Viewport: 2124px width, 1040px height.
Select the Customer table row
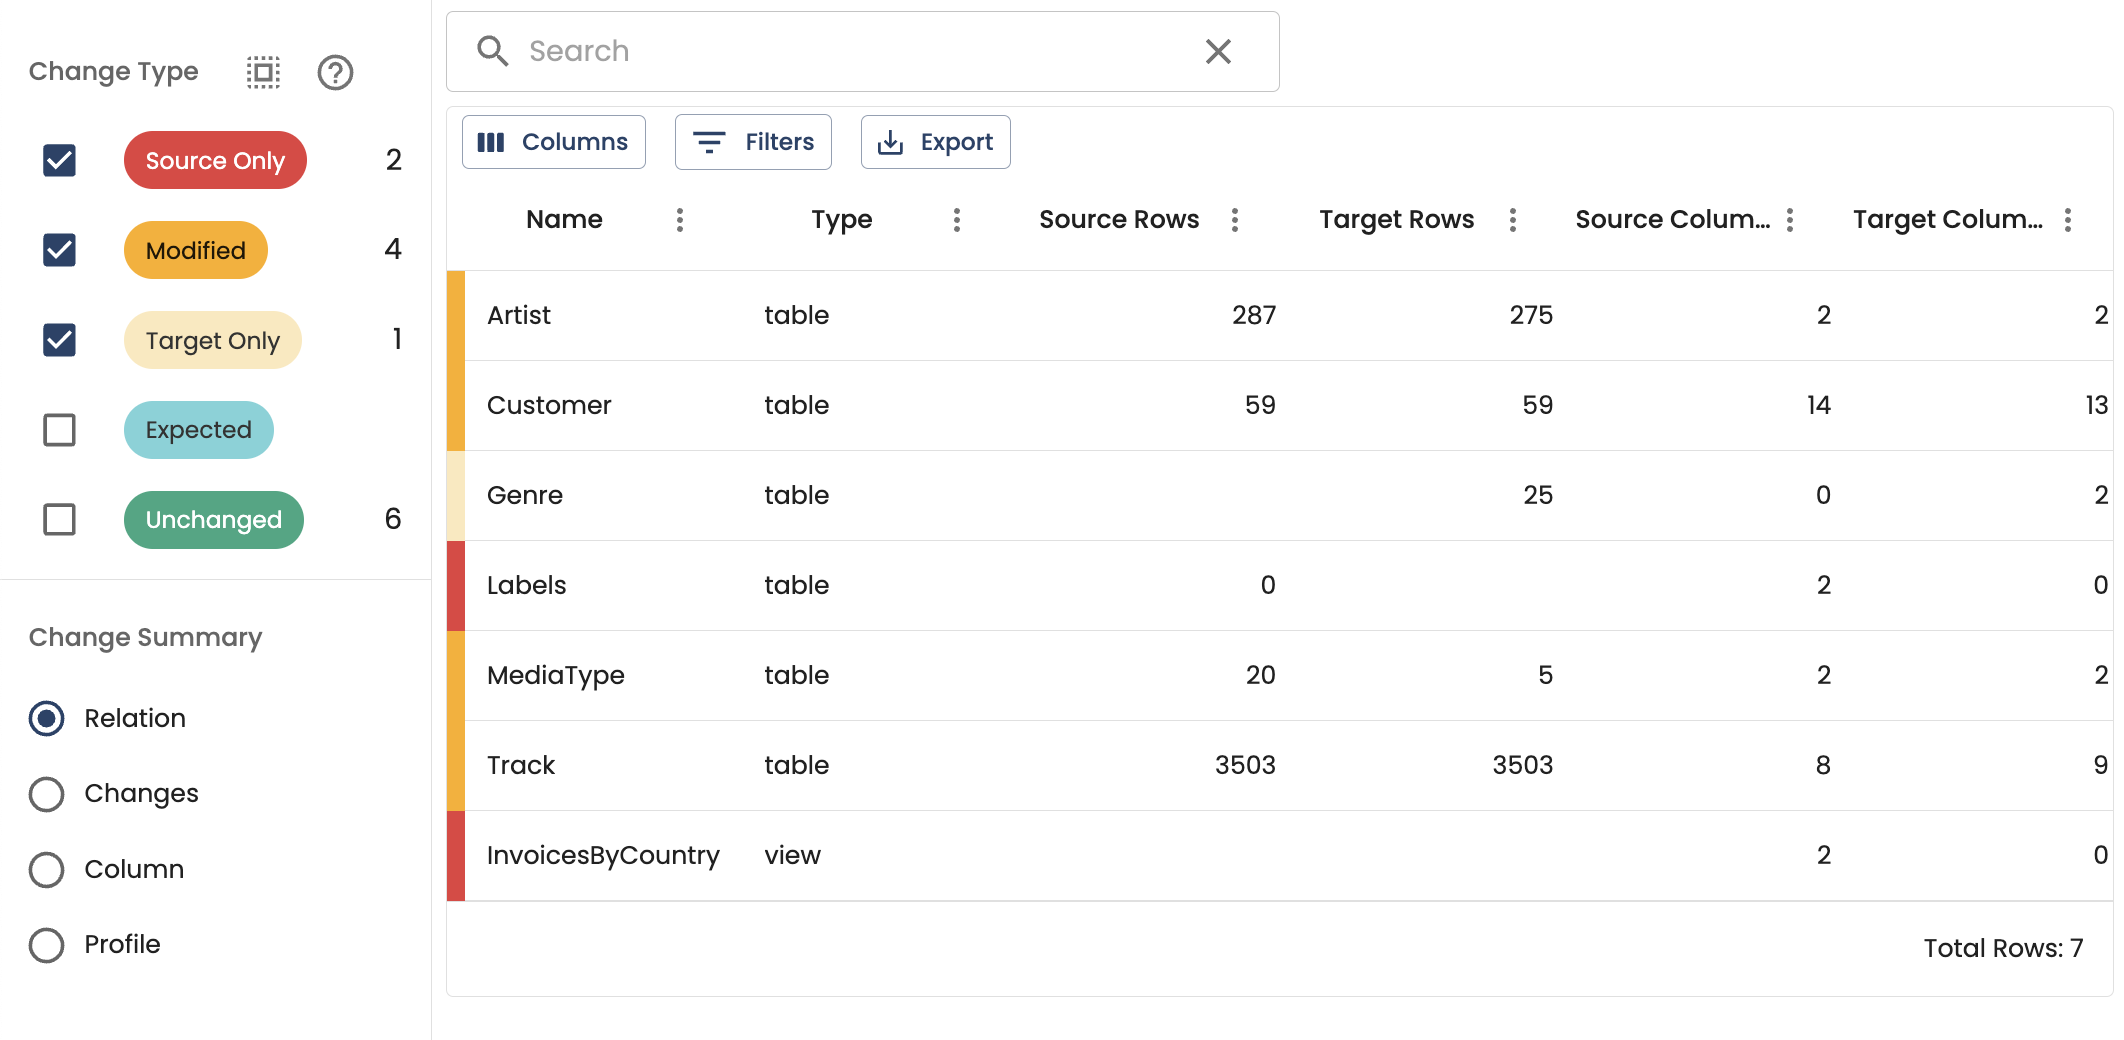click(1280, 406)
